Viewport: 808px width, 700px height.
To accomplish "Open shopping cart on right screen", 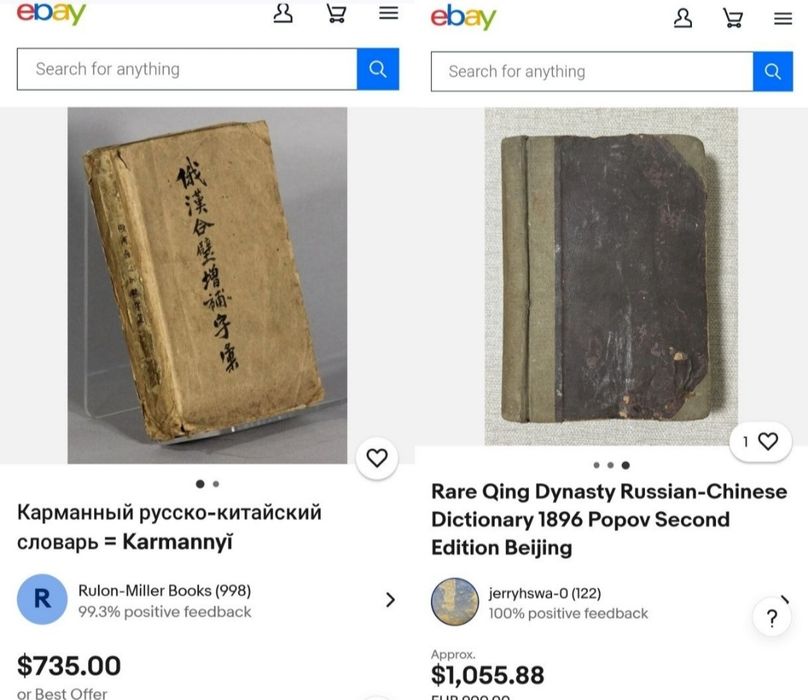I will [733, 19].
